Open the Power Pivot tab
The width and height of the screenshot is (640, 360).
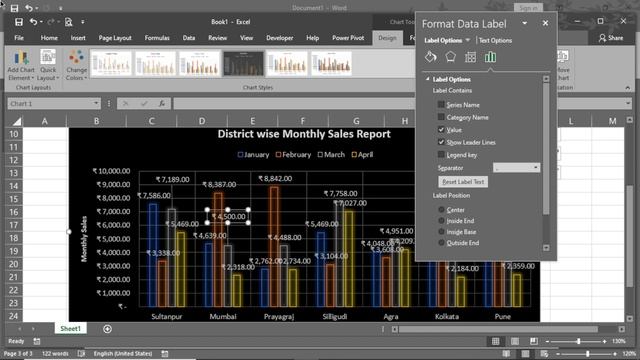point(348,38)
